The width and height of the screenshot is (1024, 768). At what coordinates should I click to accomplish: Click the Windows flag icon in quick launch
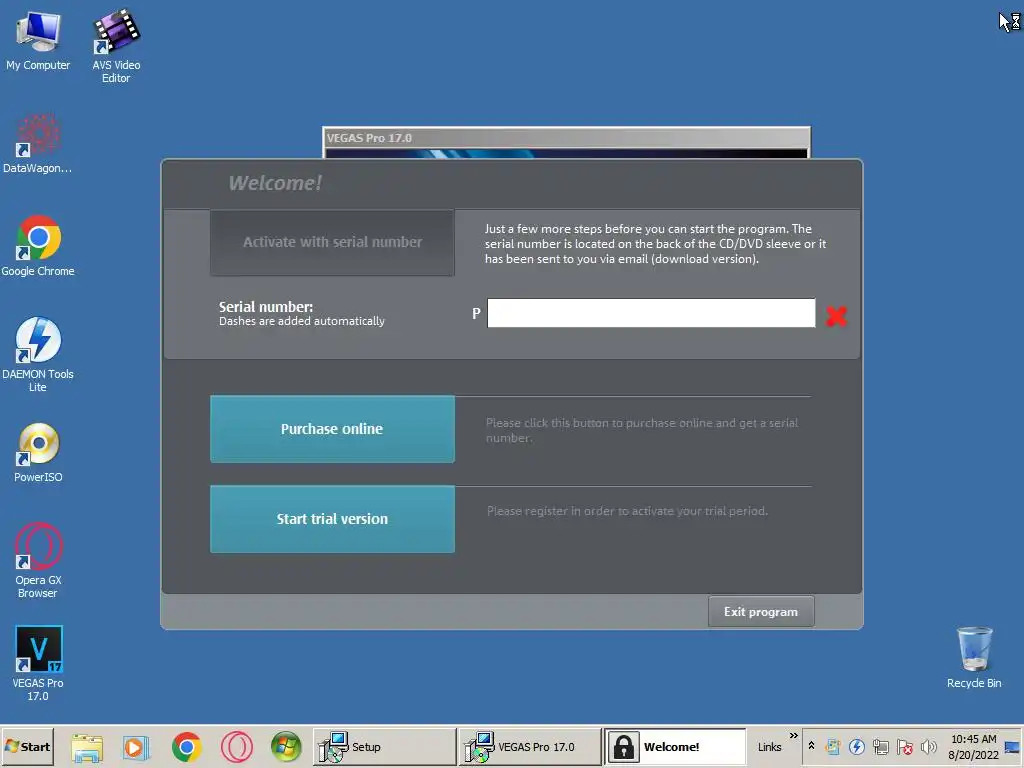click(286, 747)
